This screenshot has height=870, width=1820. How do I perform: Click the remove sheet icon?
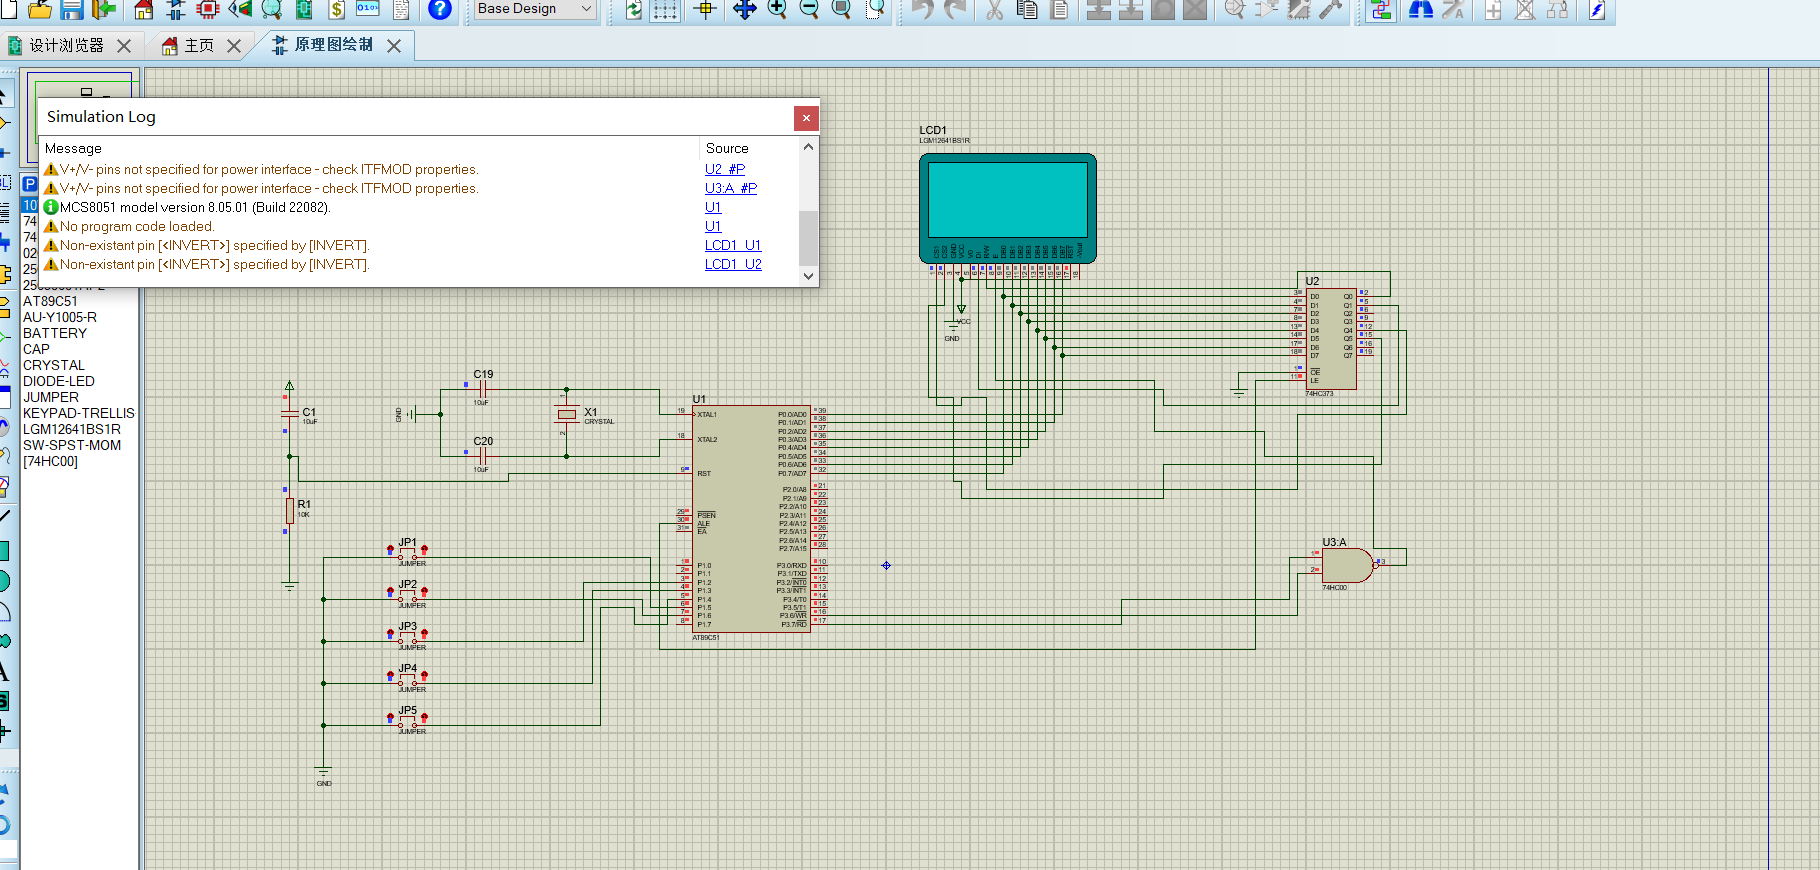[x=1525, y=10]
